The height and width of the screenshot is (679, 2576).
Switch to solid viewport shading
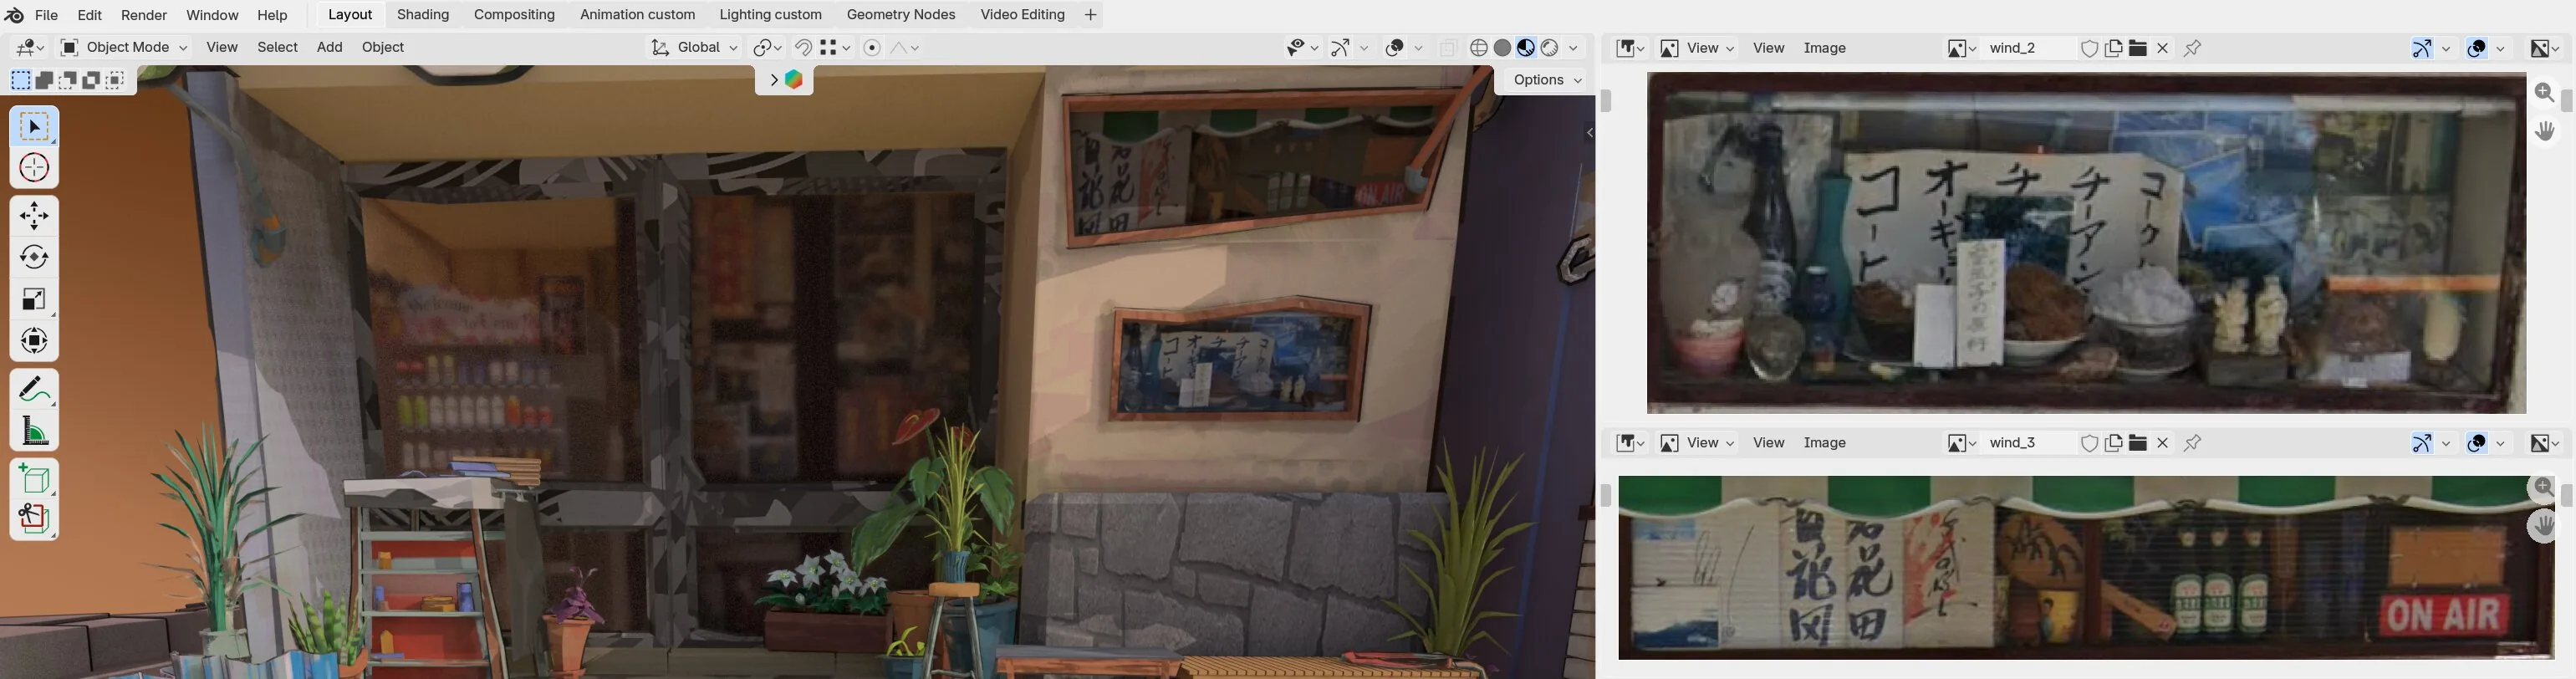click(1502, 48)
